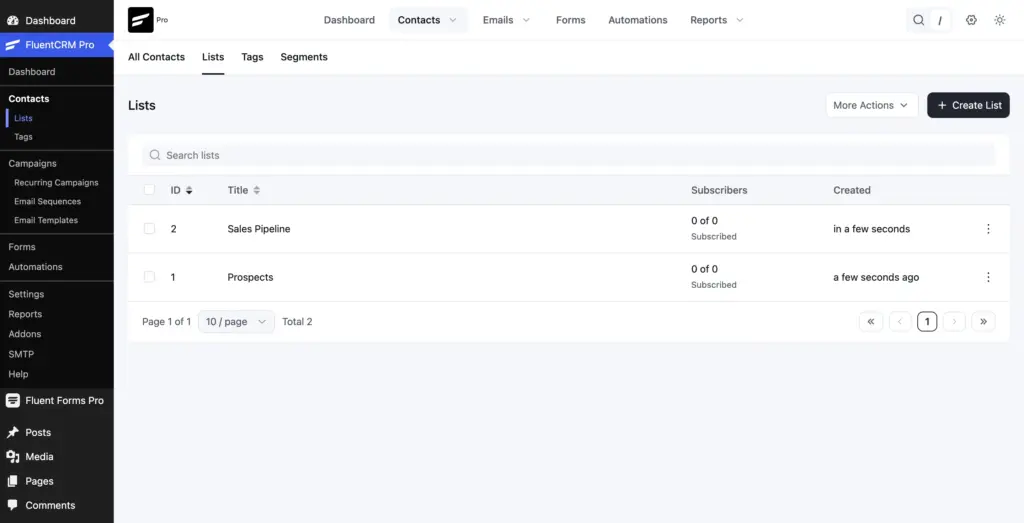Open the Campaigns sidebar link

(33, 163)
